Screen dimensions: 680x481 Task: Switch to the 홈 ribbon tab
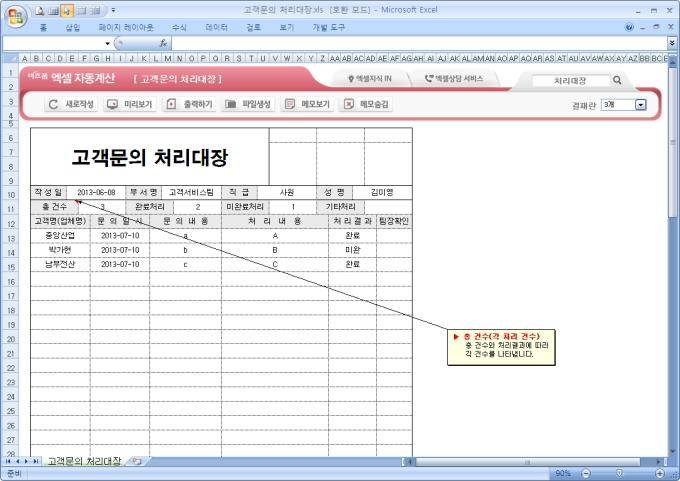click(x=43, y=27)
